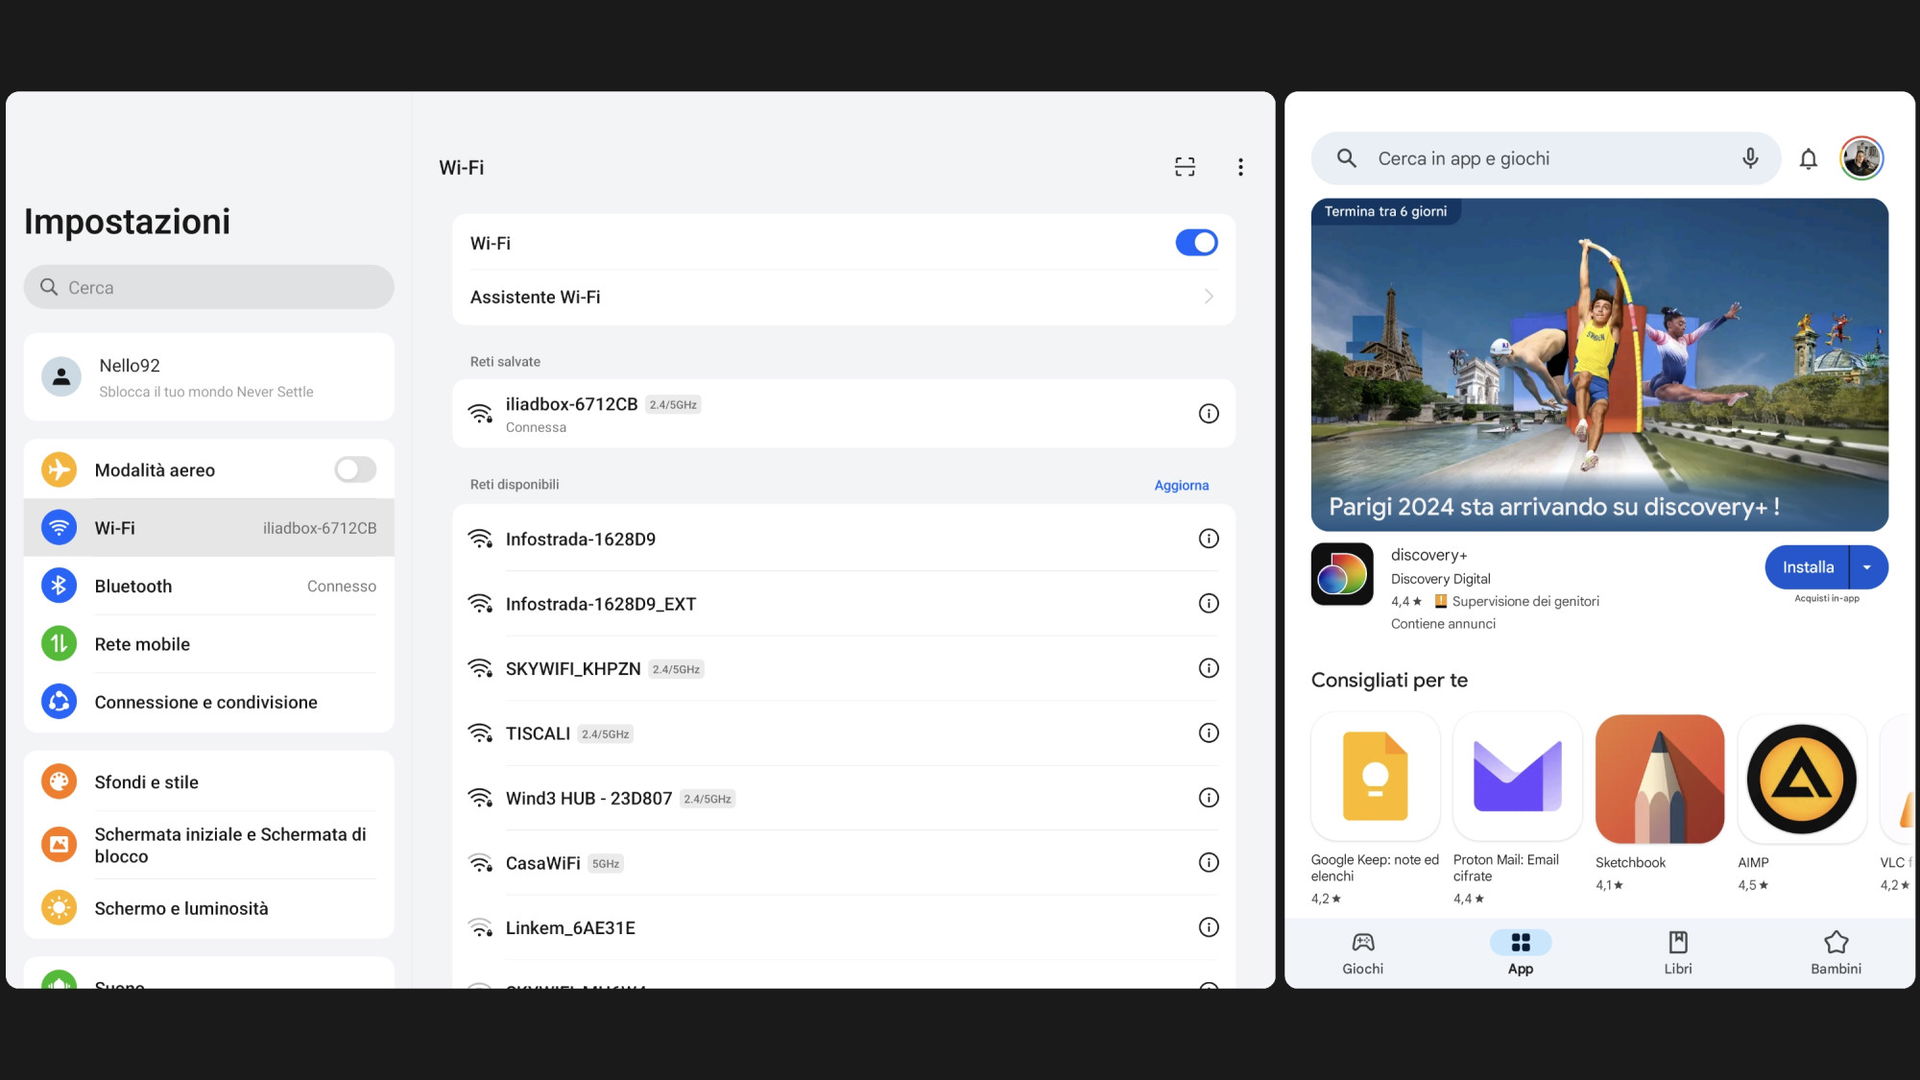Tap the discovery+ app icon

1342,574
